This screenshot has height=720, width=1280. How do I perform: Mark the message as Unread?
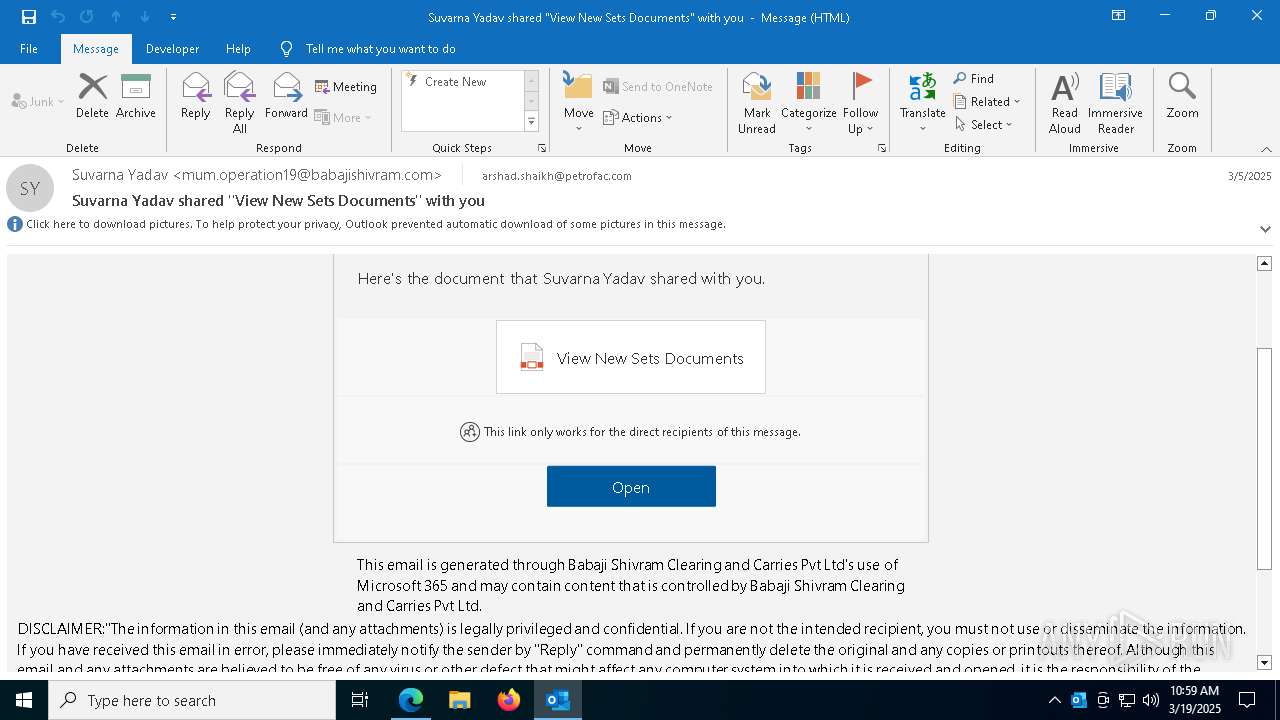(757, 102)
